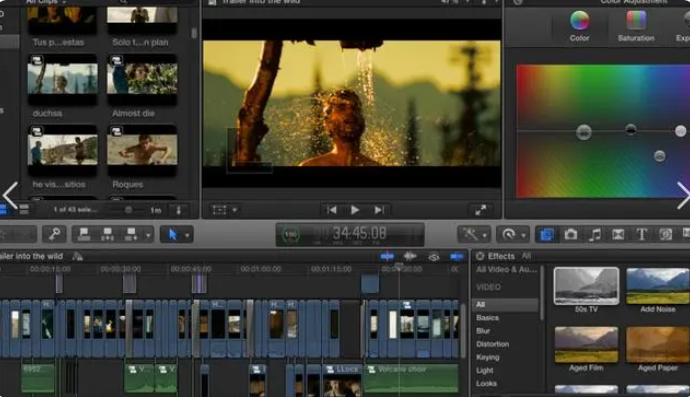Adjust the clip duration zoom slider
The image size is (690, 397).
coord(128,210)
